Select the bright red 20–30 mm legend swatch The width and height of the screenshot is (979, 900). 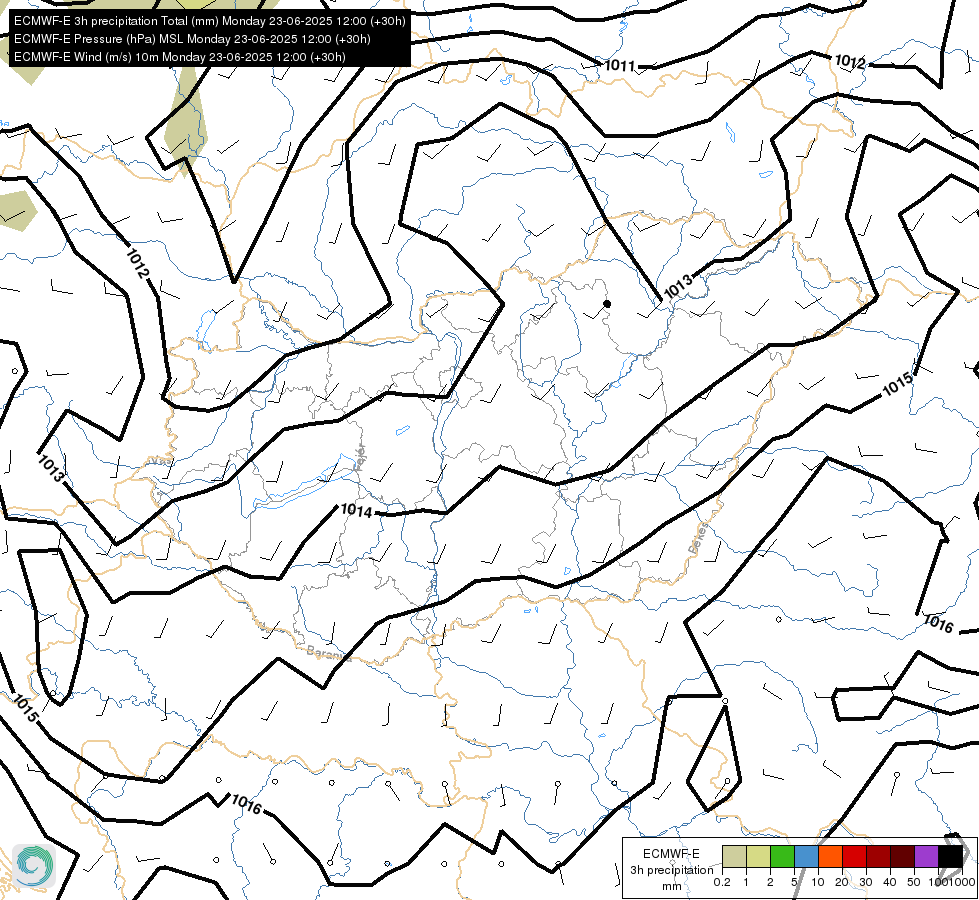(x=854, y=856)
